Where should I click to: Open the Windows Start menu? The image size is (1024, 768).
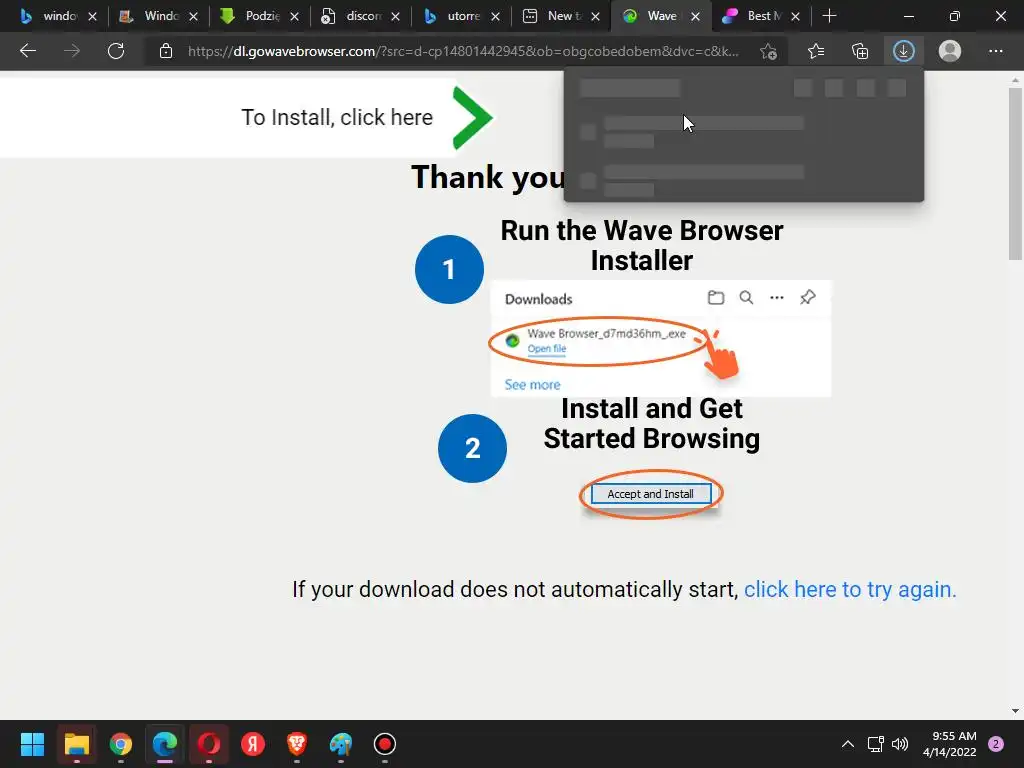tap(32, 744)
